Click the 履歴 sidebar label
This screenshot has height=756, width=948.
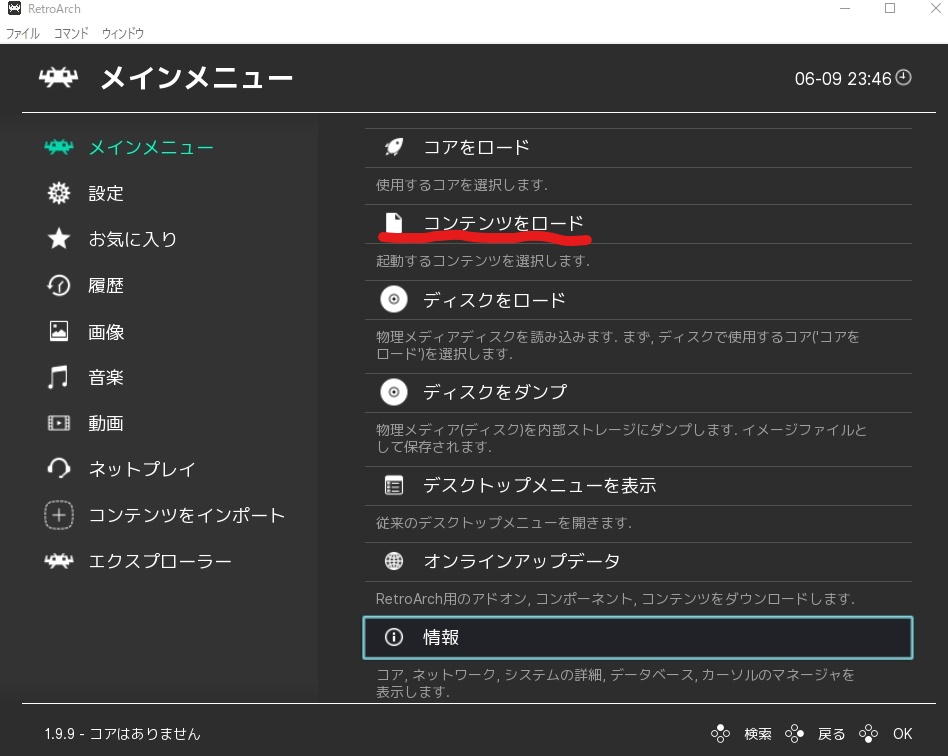pos(106,285)
